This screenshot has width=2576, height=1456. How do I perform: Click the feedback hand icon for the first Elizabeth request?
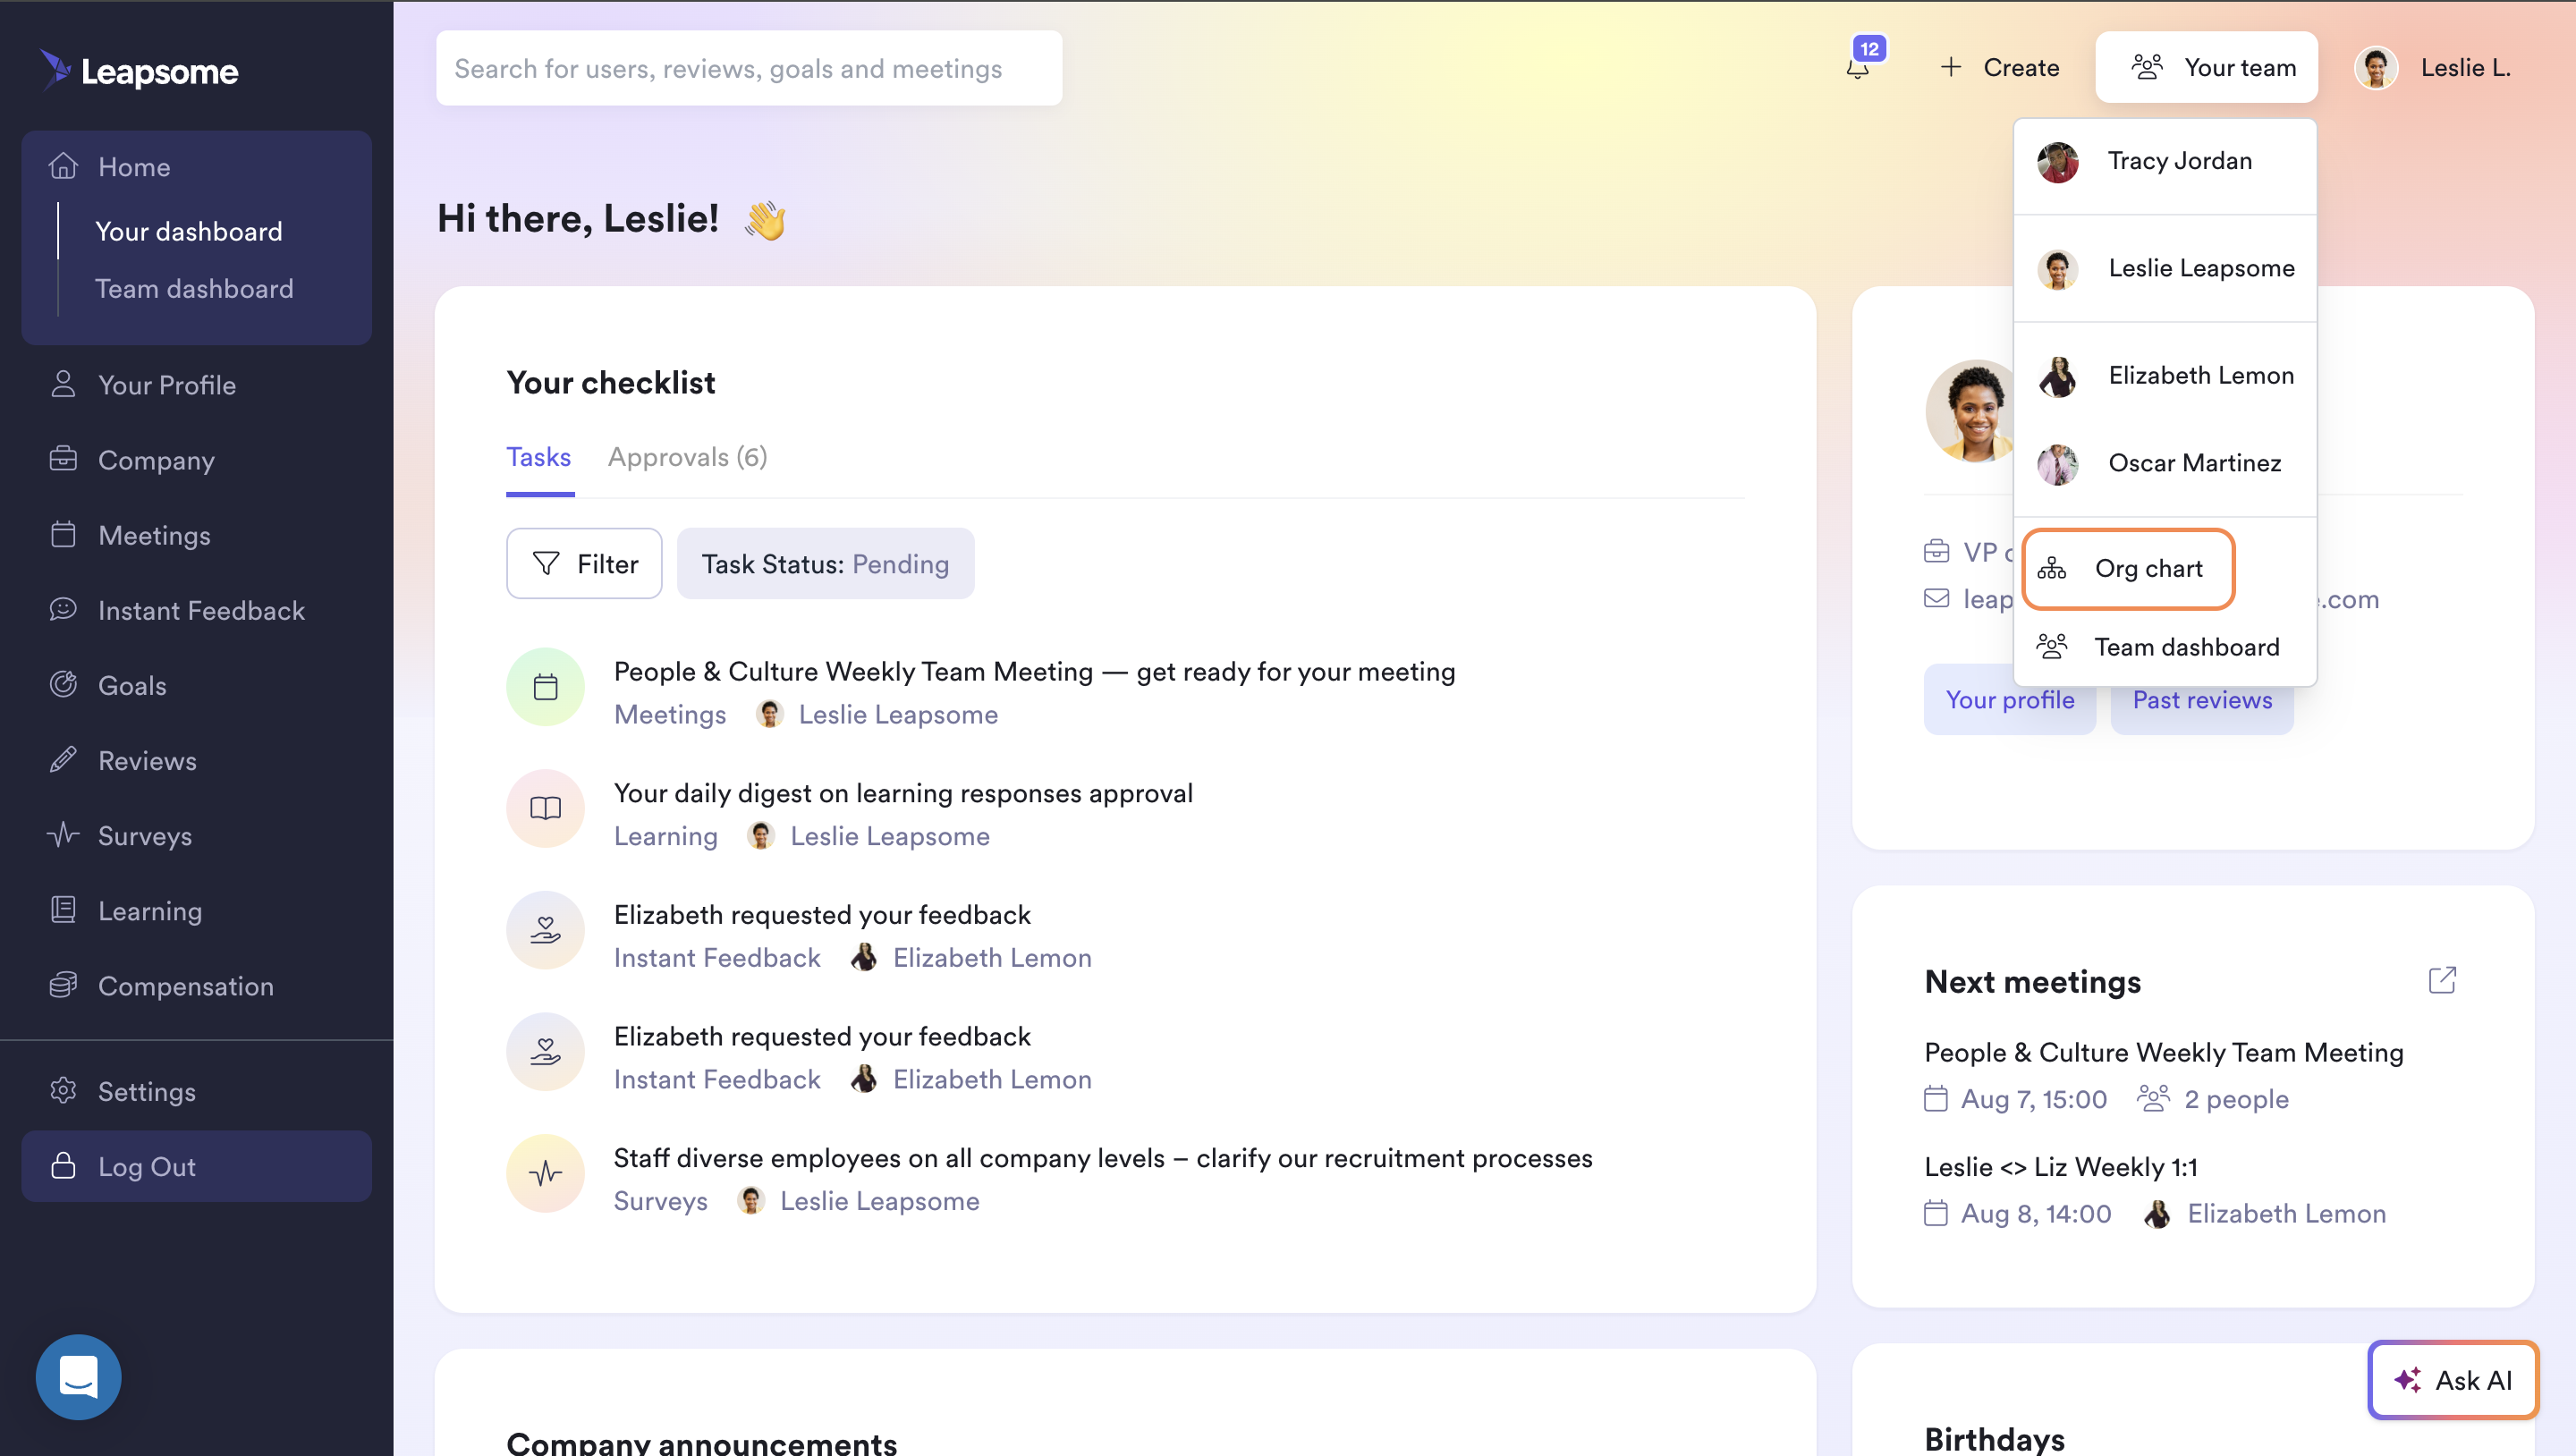pos(545,930)
